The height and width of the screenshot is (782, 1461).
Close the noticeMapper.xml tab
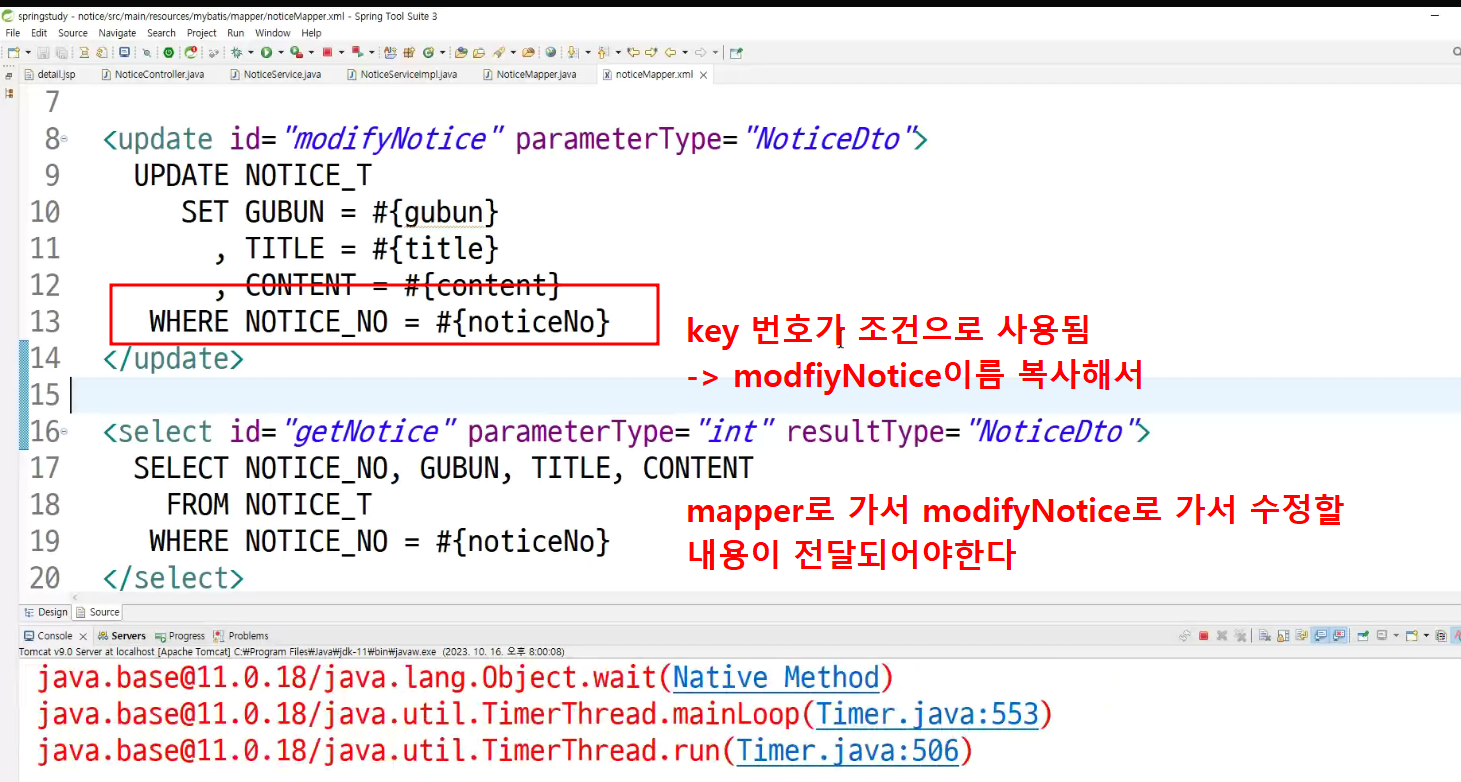click(703, 75)
